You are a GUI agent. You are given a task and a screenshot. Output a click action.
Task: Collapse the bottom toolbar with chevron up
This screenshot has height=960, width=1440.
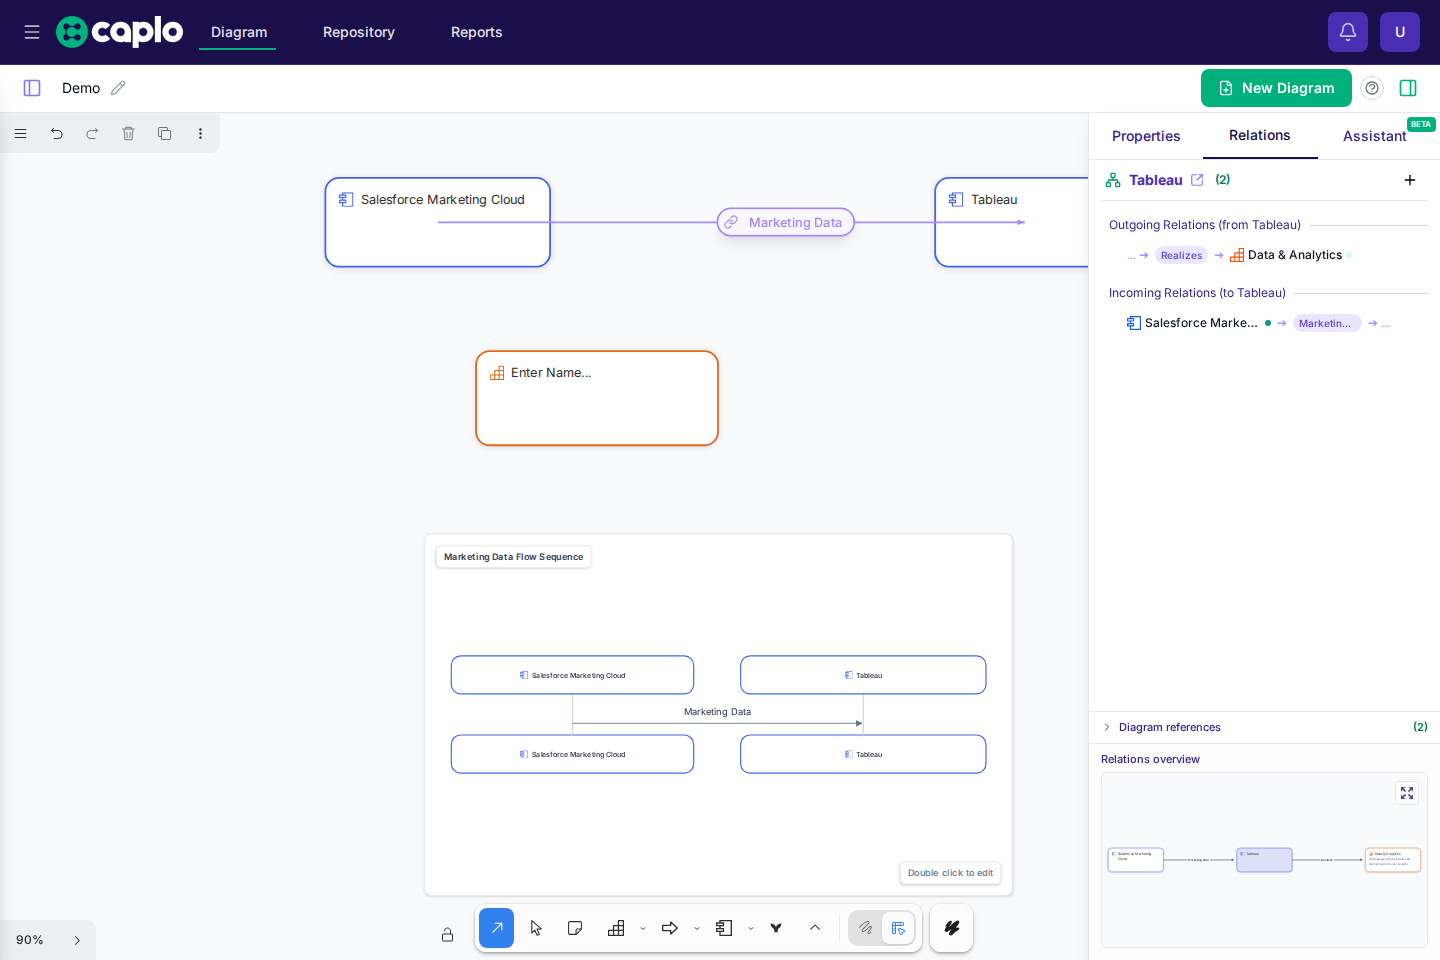tap(815, 928)
